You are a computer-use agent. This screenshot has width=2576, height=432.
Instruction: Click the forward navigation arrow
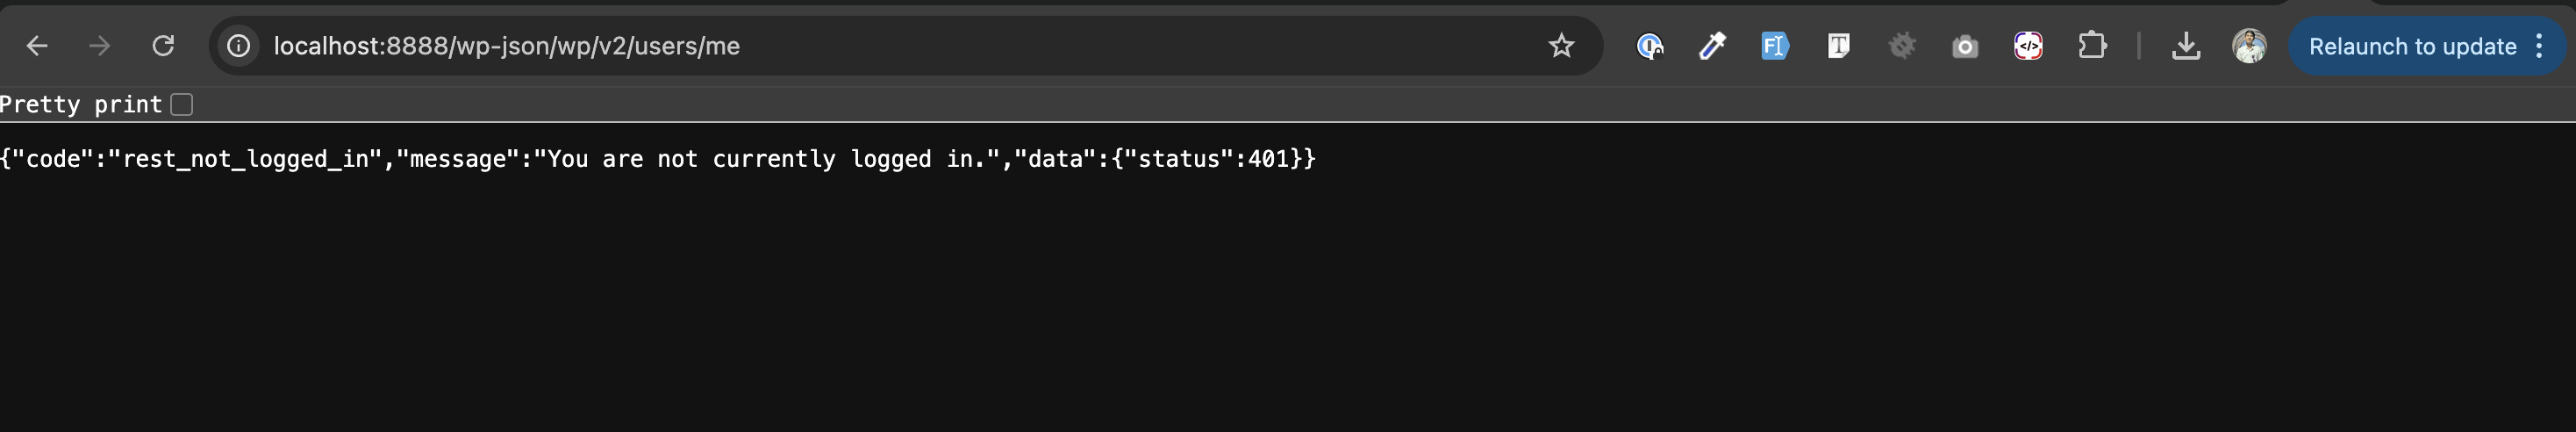point(100,46)
